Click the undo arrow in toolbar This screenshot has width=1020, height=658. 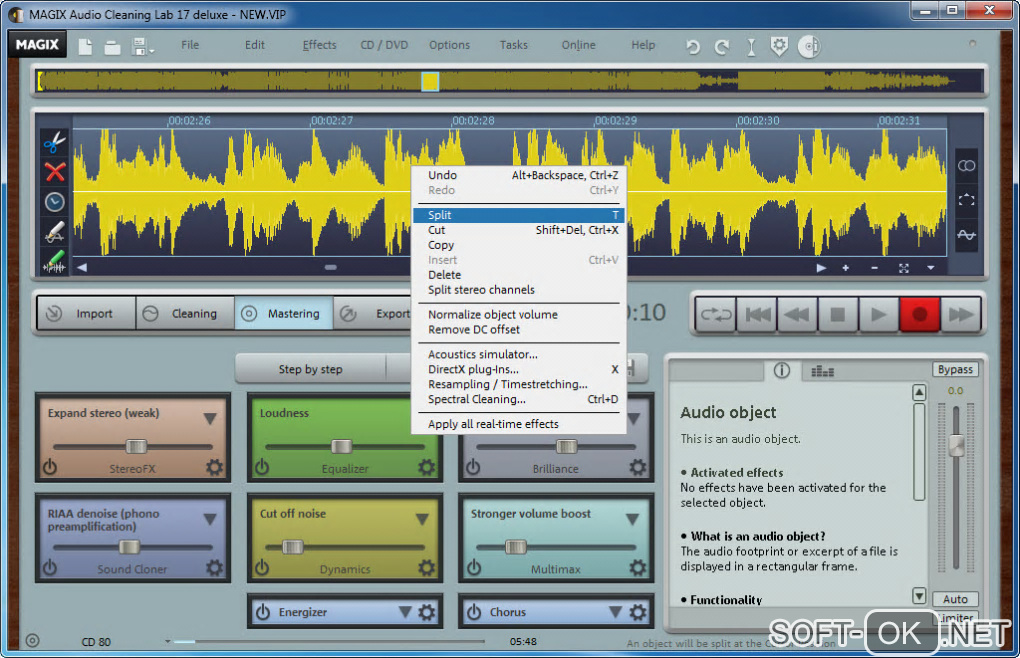coord(693,47)
